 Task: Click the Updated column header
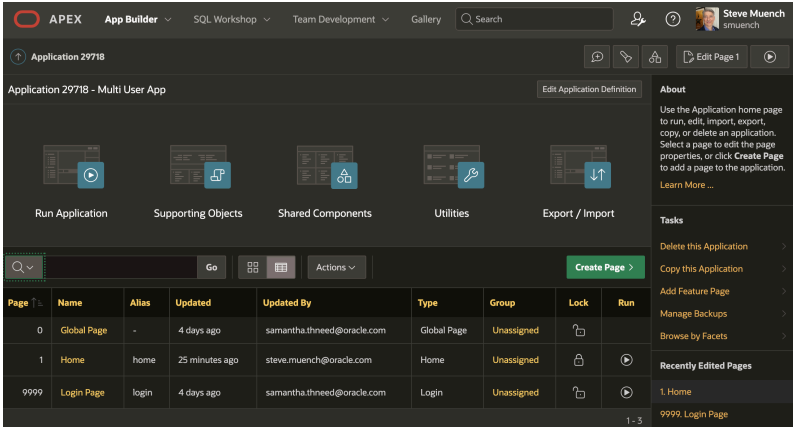tap(193, 303)
